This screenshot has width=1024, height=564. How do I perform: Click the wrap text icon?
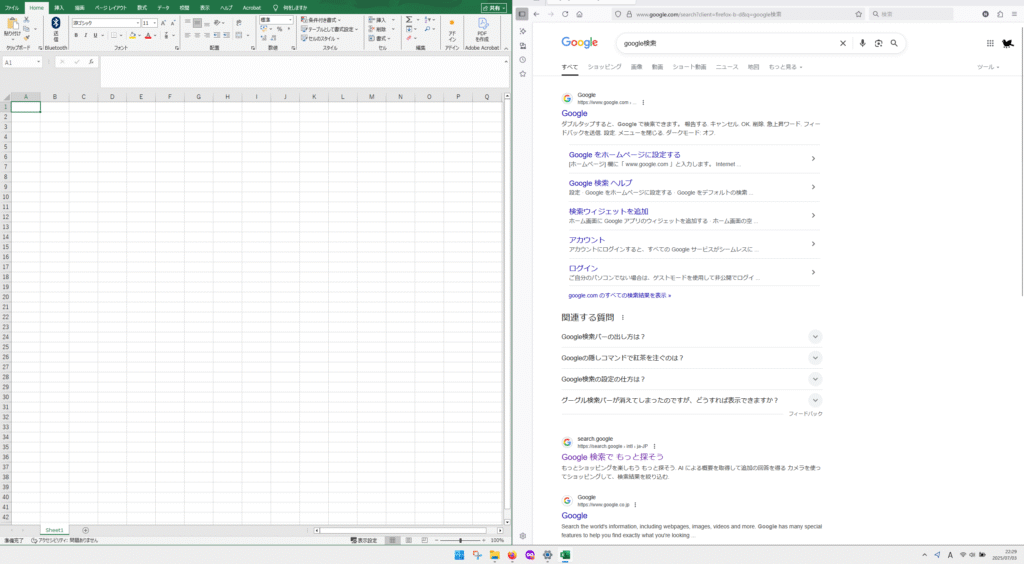pyautogui.click(x=238, y=23)
